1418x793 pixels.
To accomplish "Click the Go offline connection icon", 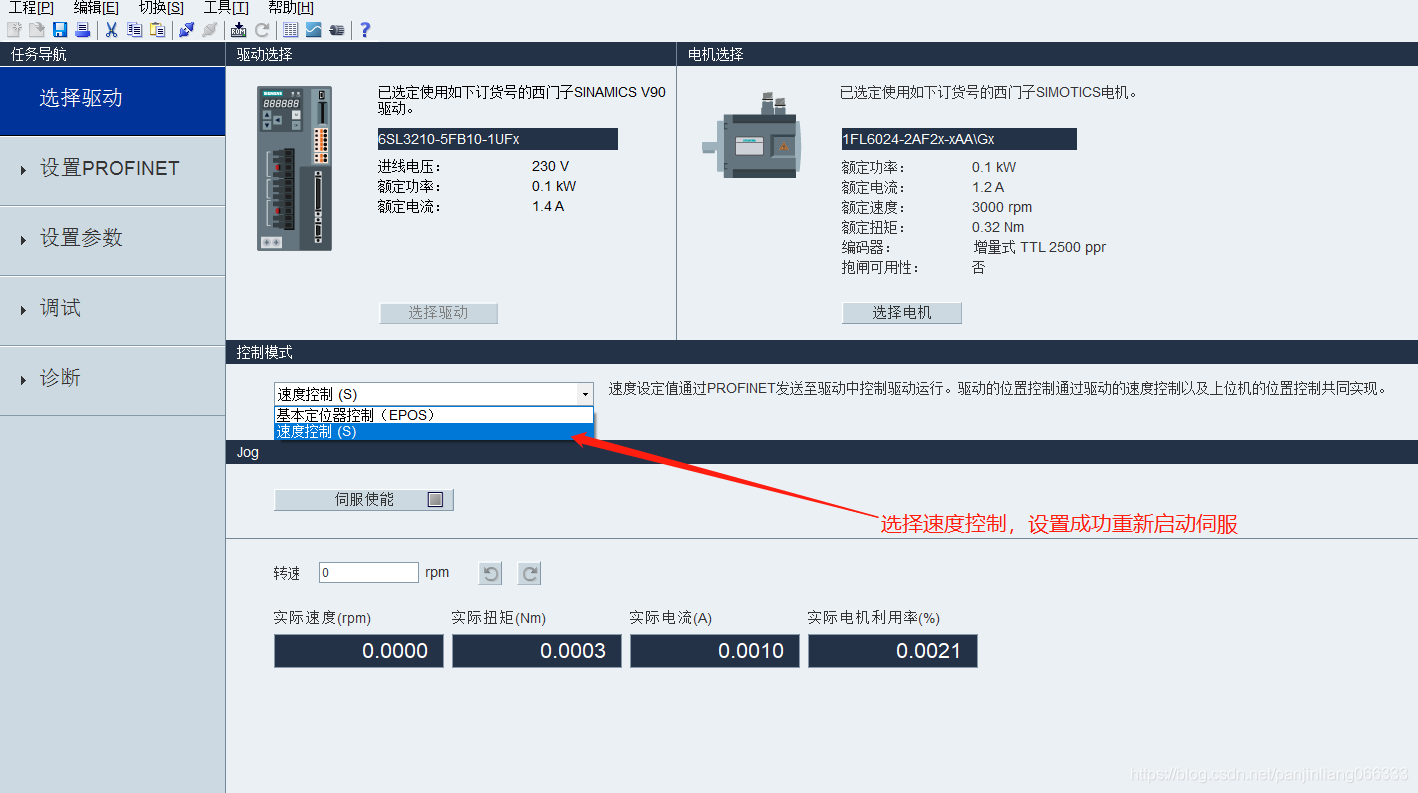I will click(209, 30).
